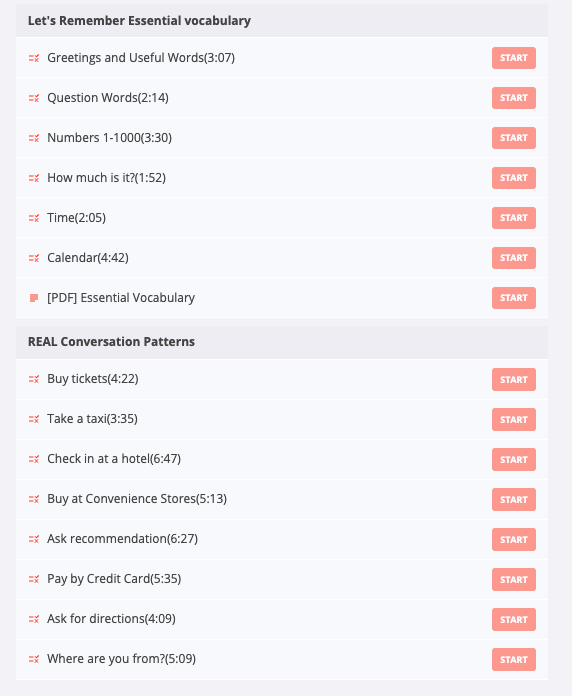This screenshot has width=572, height=696.
Task: Start the Time lesson
Action: pyautogui.click(x=513, y=218)
